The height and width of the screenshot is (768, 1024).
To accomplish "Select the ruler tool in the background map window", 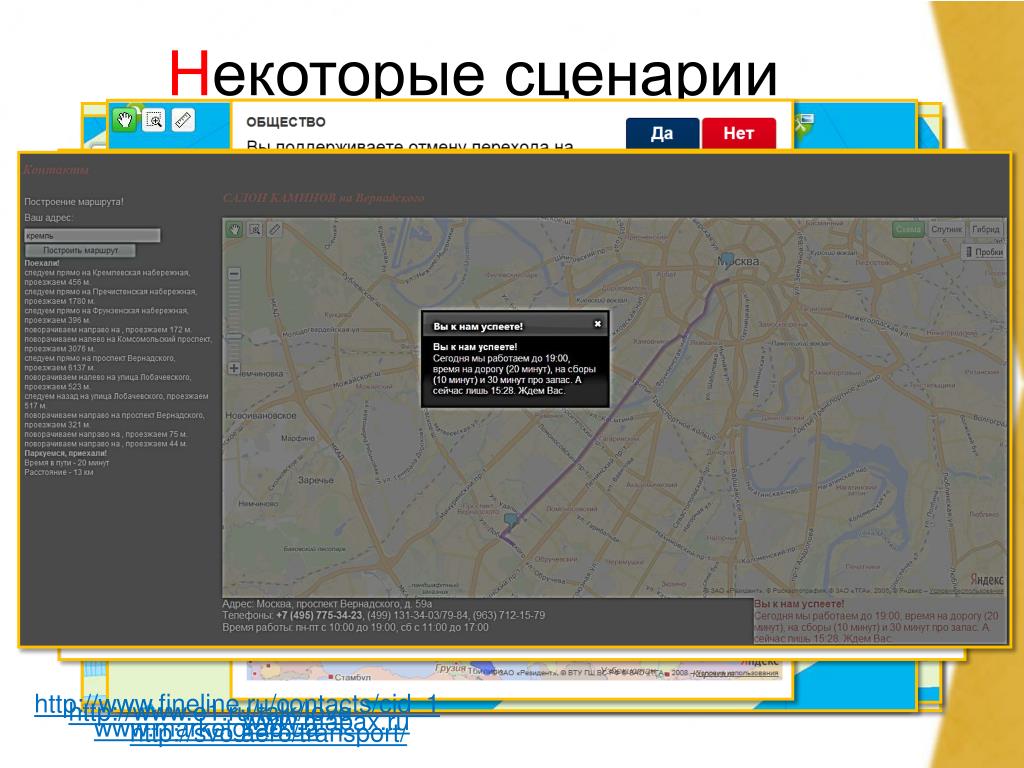I will coord(183,120).
